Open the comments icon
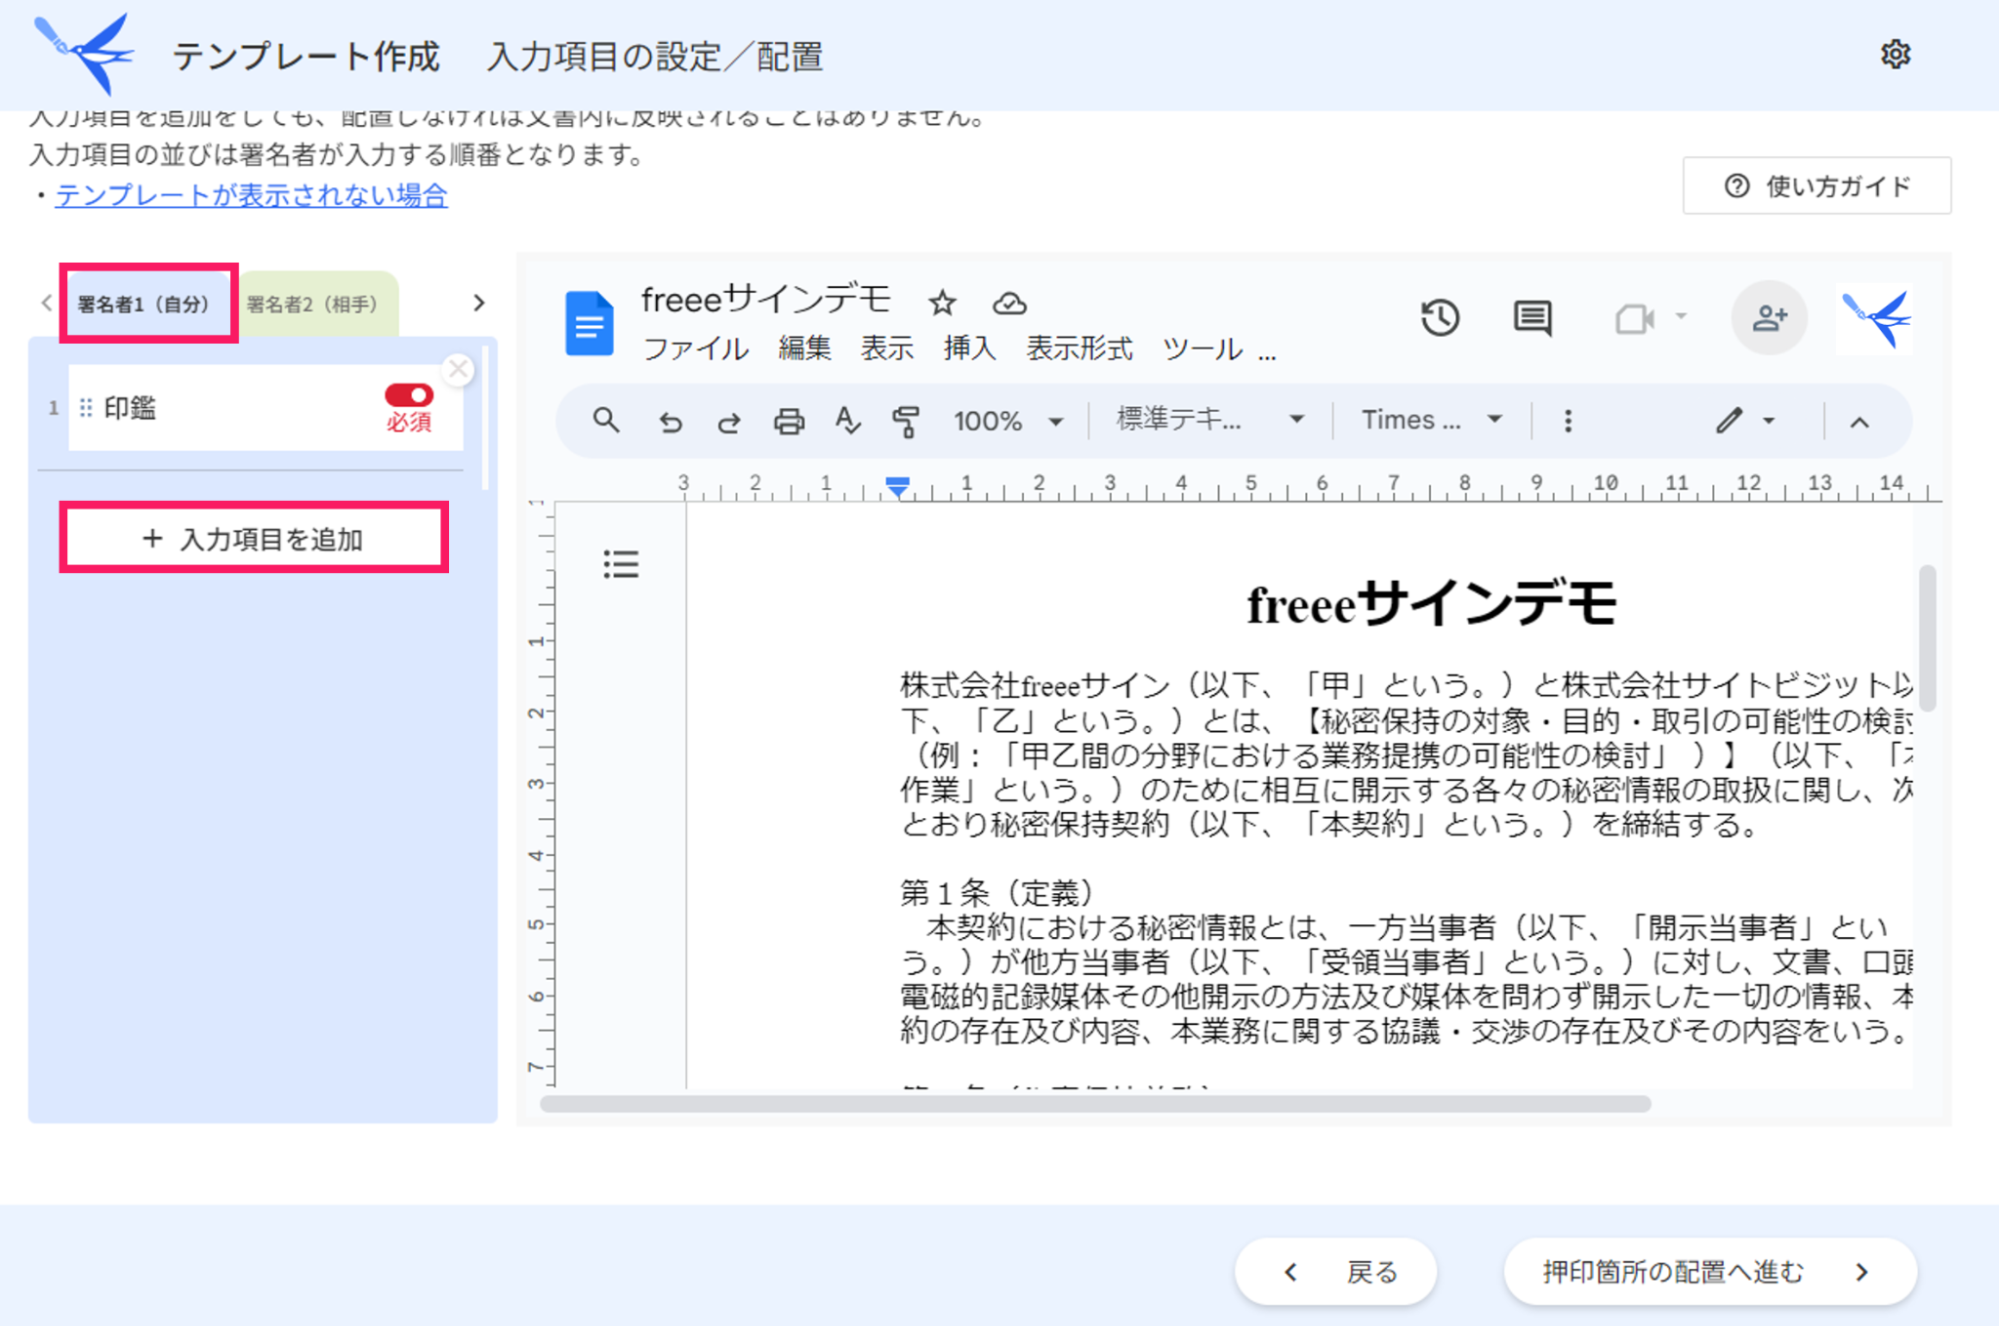Image resolution: width=1999 pixels, height=1326 pixels. coord(1532,319)
